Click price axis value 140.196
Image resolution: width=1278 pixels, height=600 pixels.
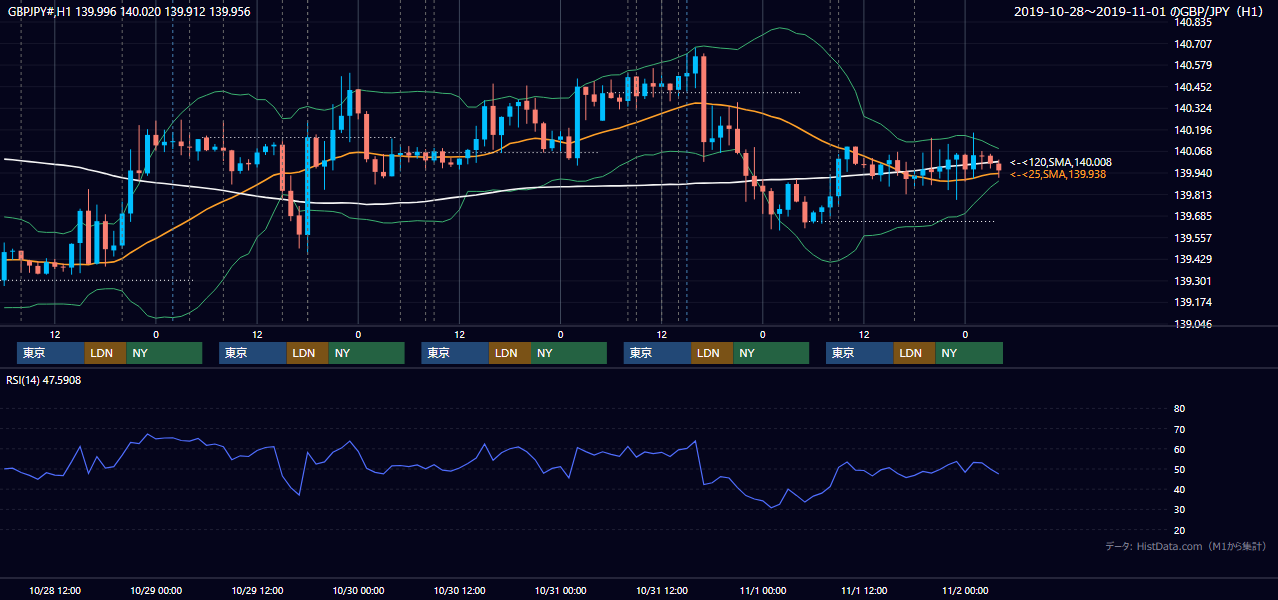1194,130
